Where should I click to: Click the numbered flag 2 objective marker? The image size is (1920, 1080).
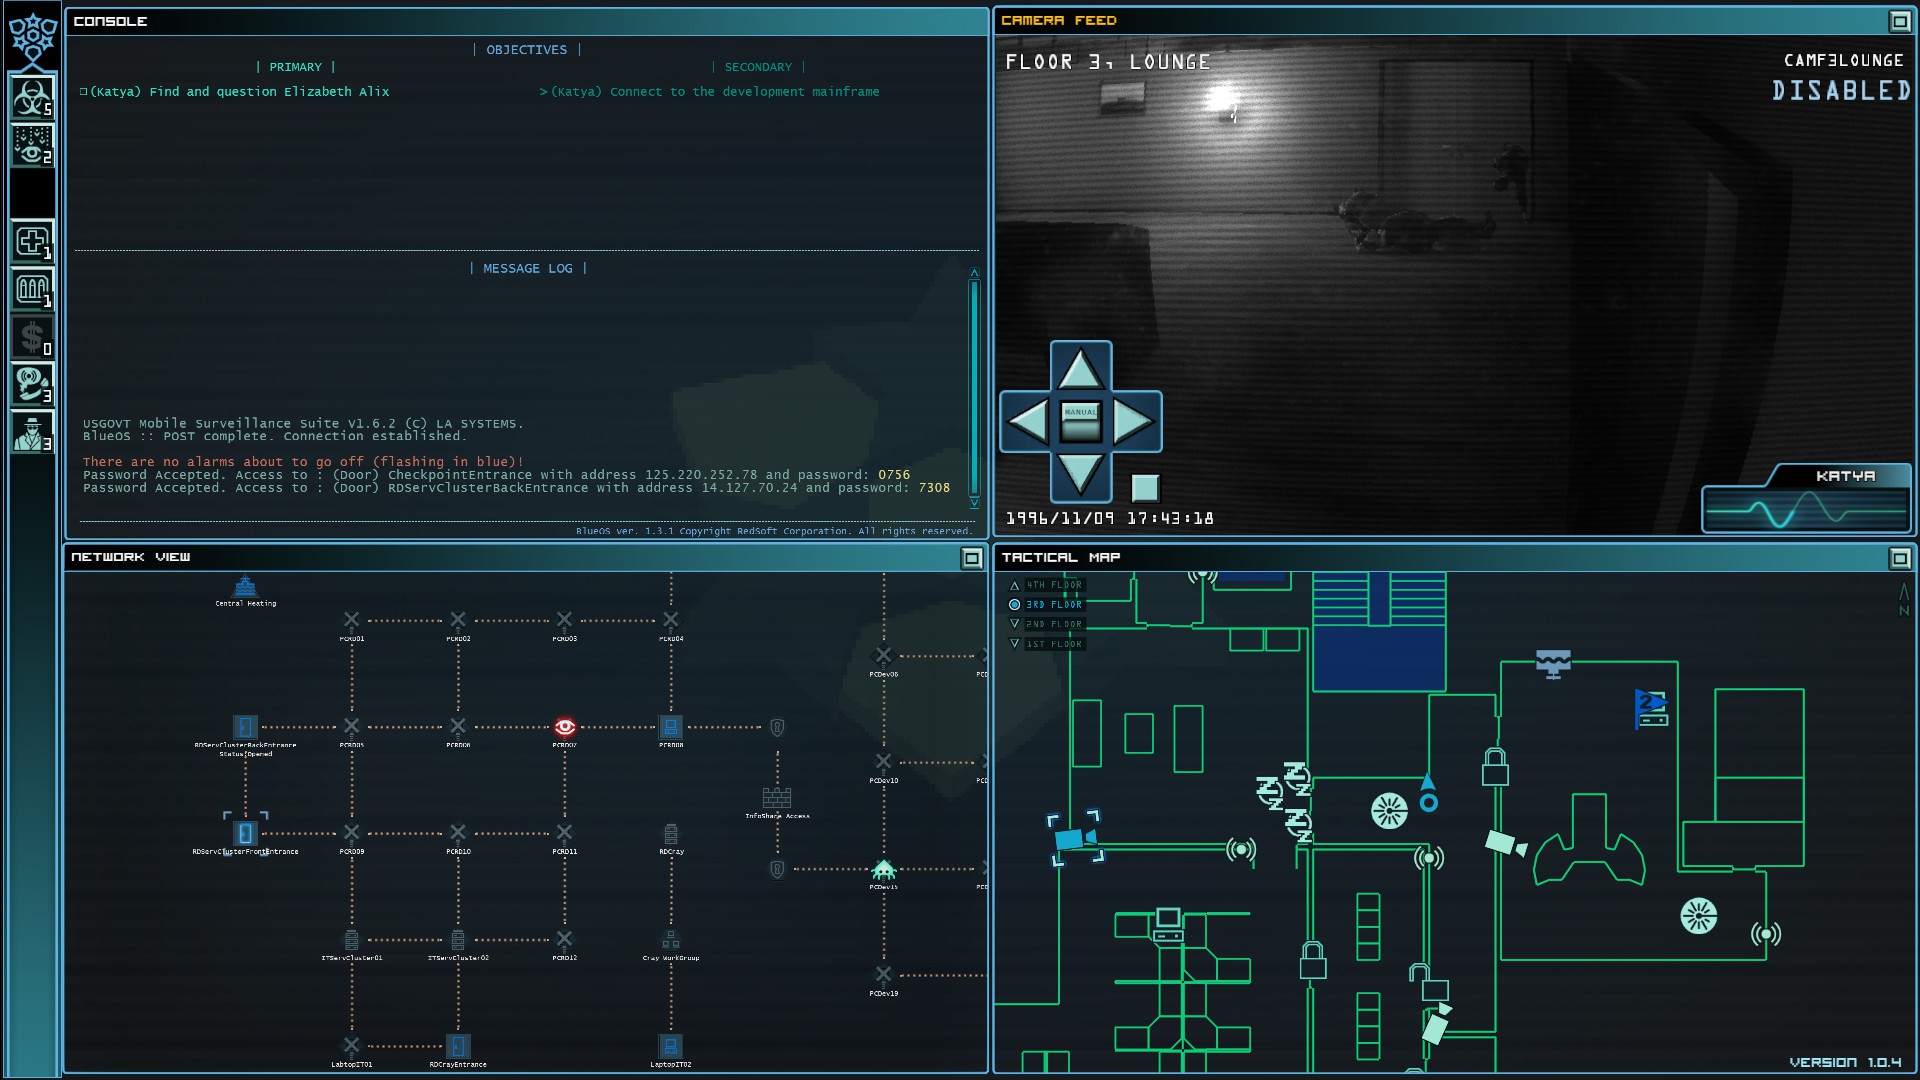[x=1651, y=708]
